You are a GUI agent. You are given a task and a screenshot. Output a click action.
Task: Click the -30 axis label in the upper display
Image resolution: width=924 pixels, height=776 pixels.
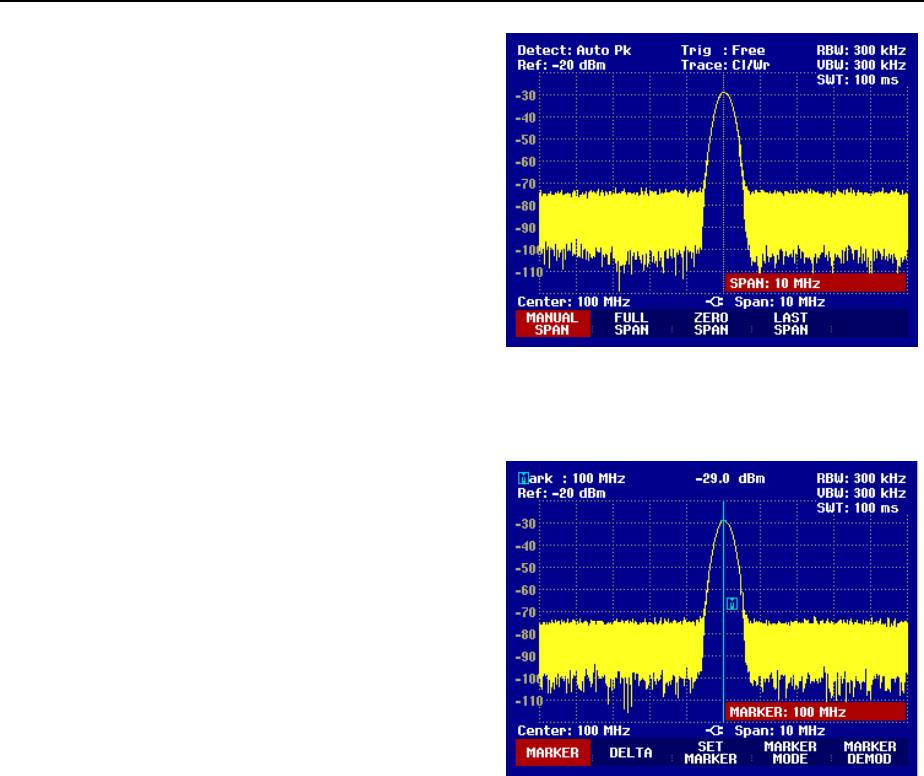526,96
